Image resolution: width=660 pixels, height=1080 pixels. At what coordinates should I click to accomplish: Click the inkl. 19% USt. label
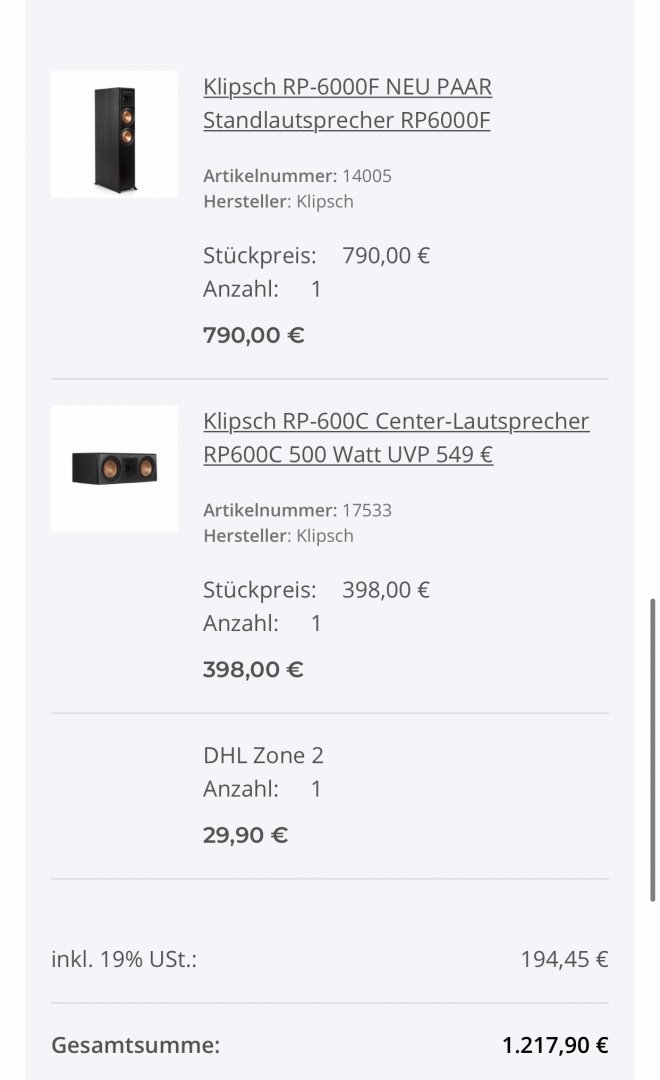tap(124, 959)
